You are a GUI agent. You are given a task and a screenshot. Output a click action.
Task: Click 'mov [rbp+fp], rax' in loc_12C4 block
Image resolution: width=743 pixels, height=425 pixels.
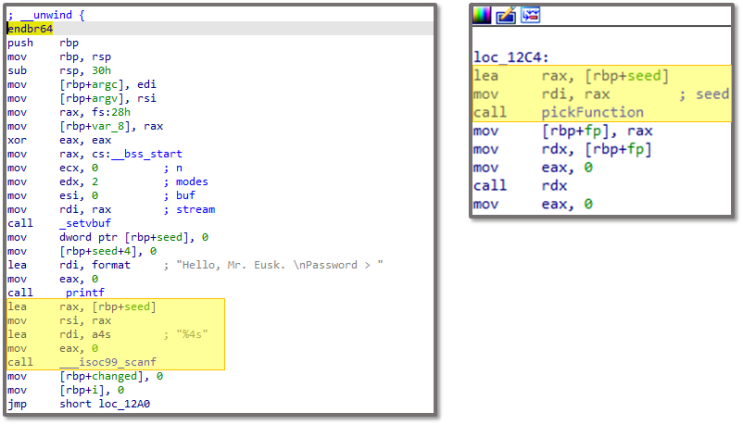click(563, 131)
